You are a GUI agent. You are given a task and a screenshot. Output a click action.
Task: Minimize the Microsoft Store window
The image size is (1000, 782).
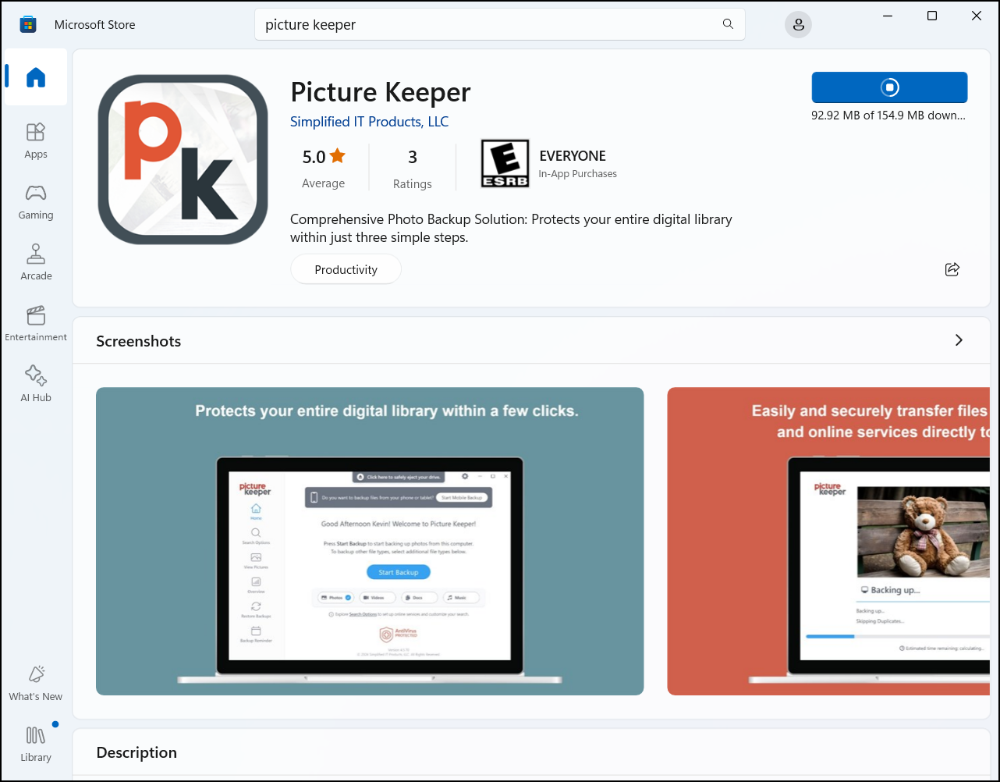(x=887, y=16)
